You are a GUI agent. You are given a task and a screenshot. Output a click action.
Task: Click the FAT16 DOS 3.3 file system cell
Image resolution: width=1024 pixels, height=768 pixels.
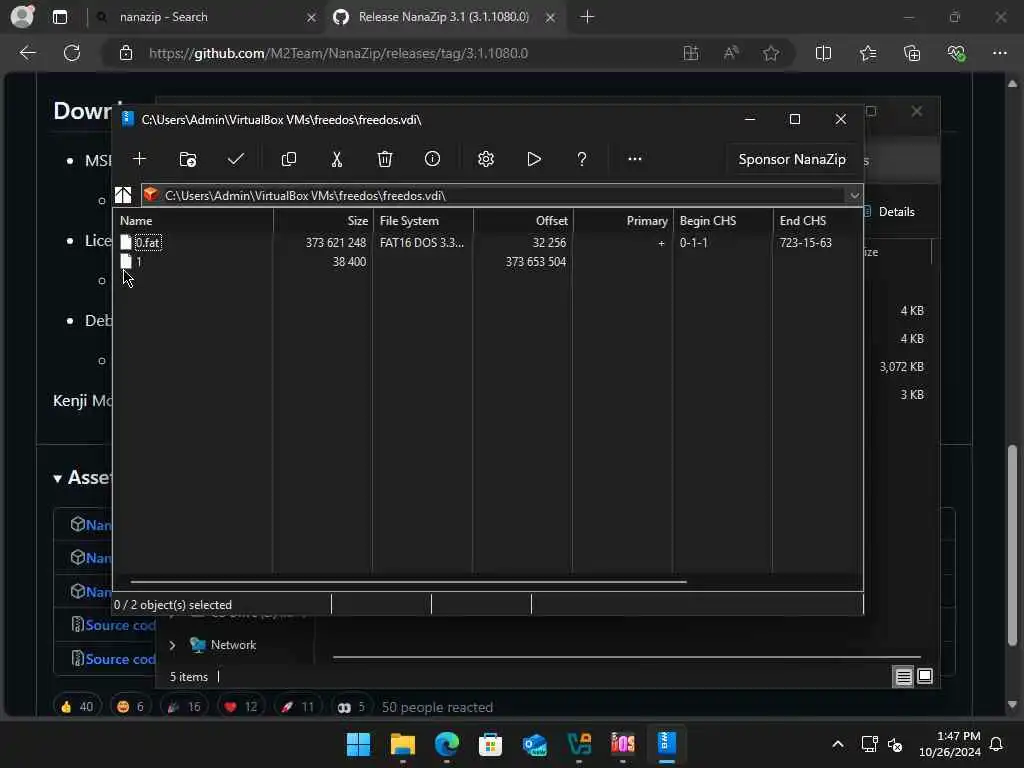422,242
